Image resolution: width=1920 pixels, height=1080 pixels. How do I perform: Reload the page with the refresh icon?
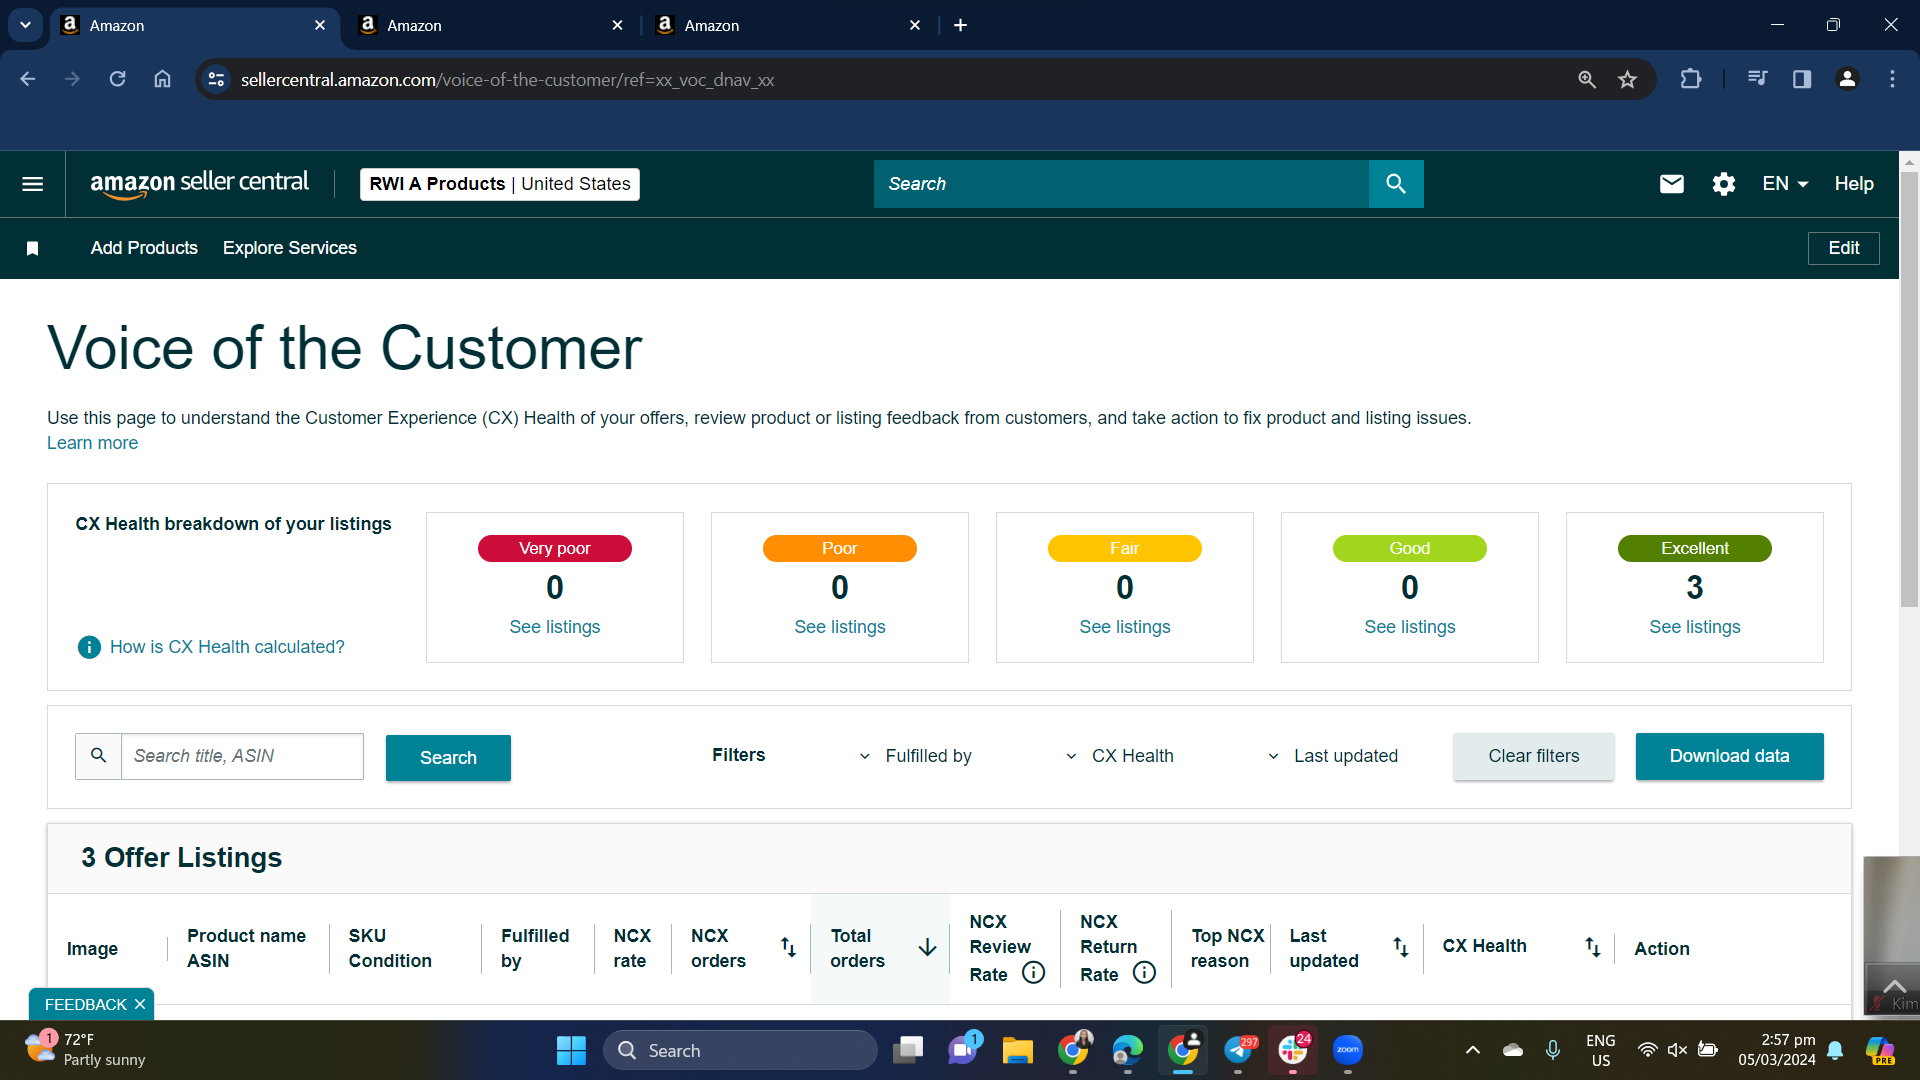click(x=117, y=79)
